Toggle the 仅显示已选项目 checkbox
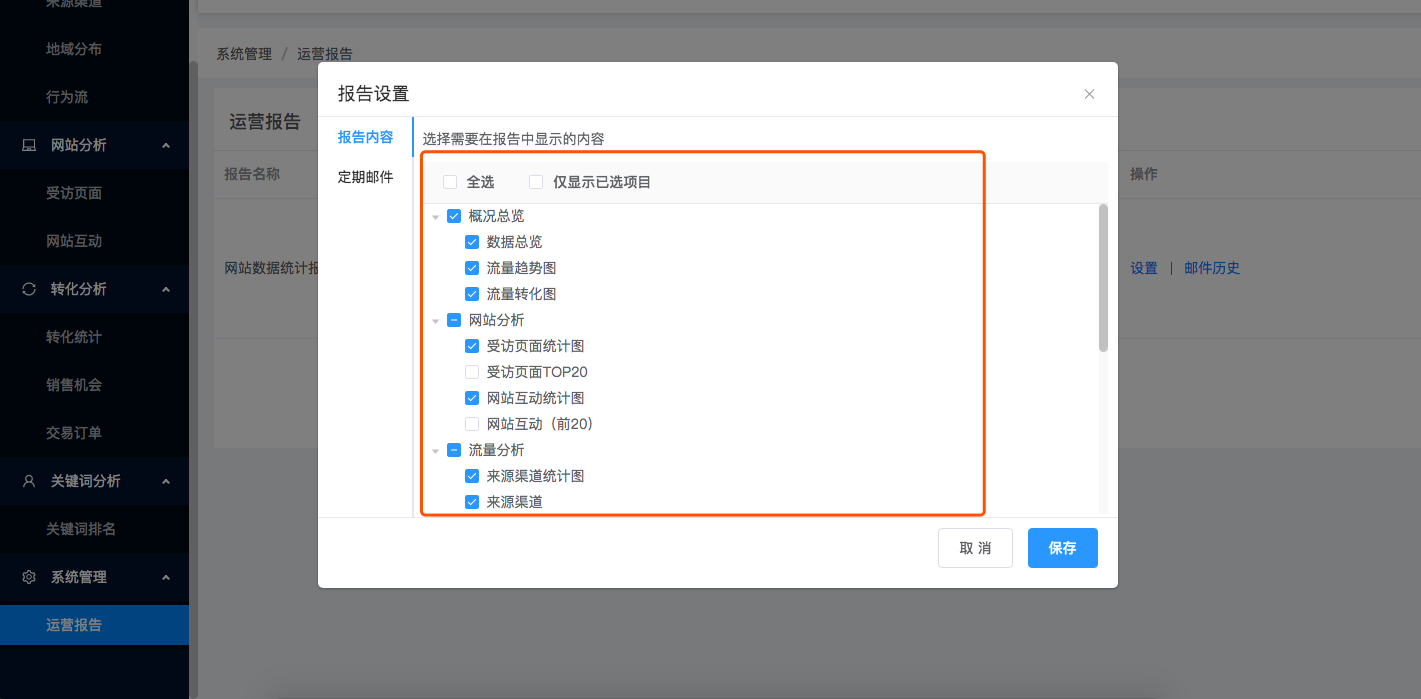This screenshot has height=699, width=1421. (536, 182)
